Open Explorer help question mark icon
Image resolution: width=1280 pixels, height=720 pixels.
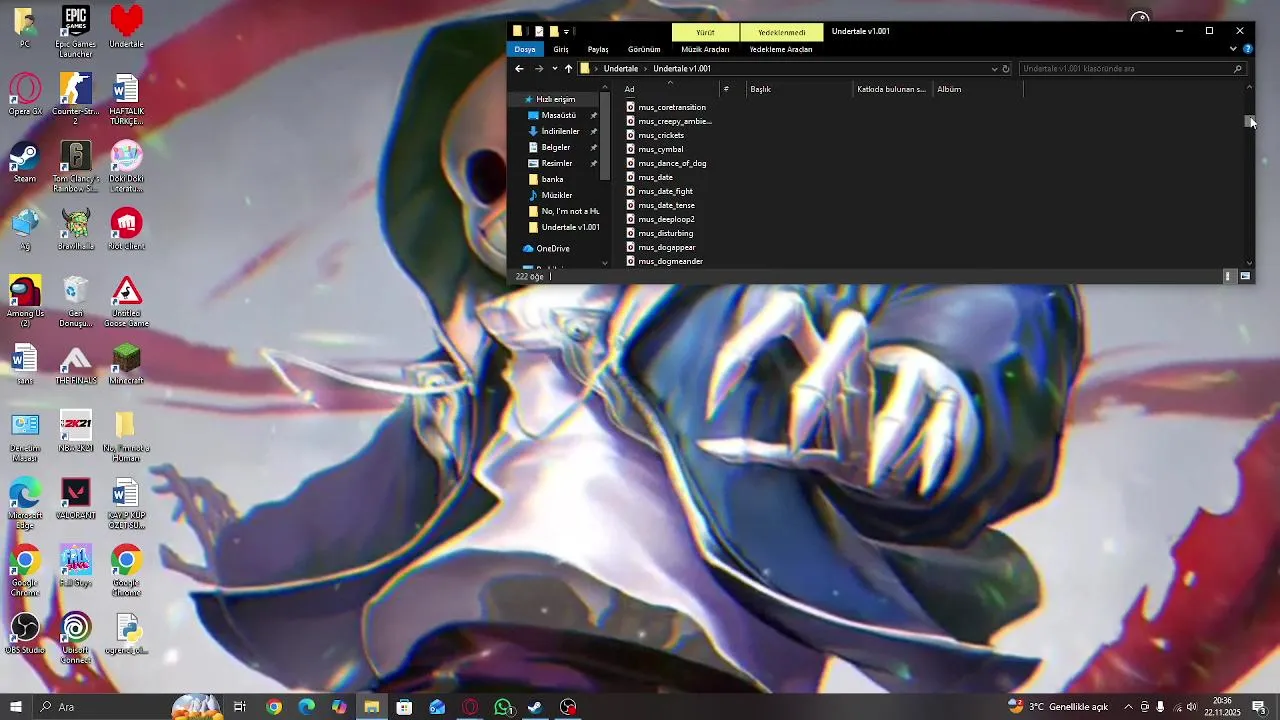click(x=1248, y=49)
